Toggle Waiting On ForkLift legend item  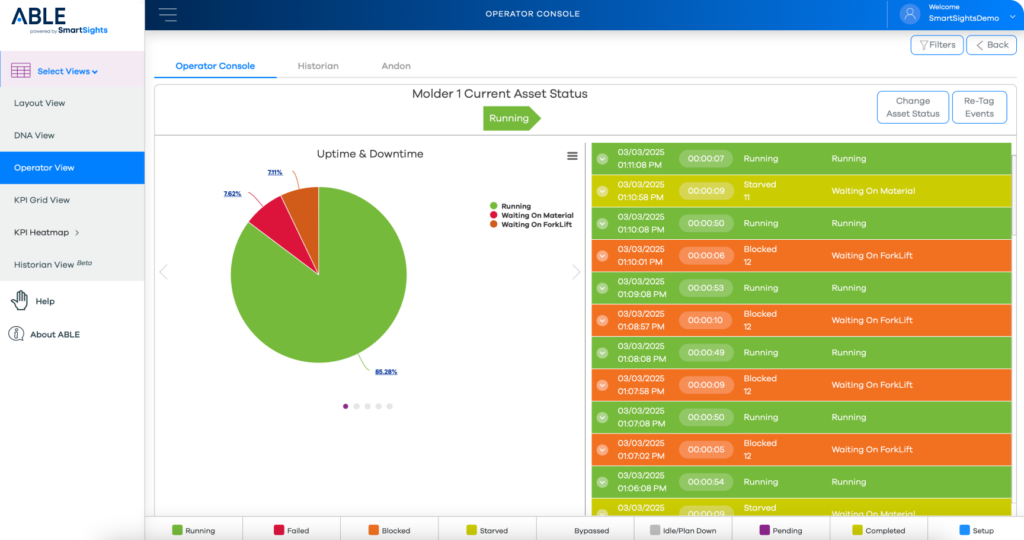pos(536,225)
